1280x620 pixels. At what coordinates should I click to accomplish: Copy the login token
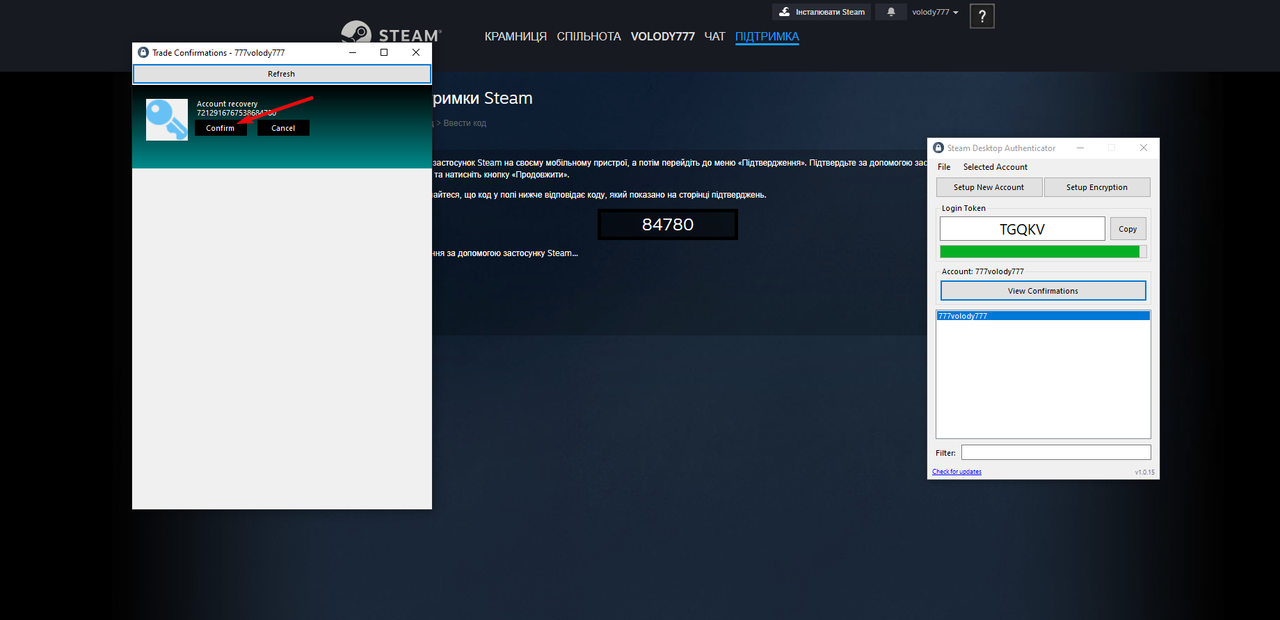point(1128,229)
